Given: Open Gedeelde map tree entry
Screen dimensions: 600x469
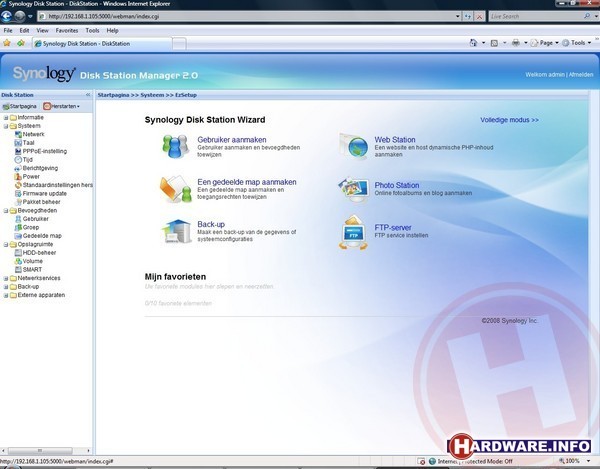Looking at the screenshot, I should (x=42, y=236).
